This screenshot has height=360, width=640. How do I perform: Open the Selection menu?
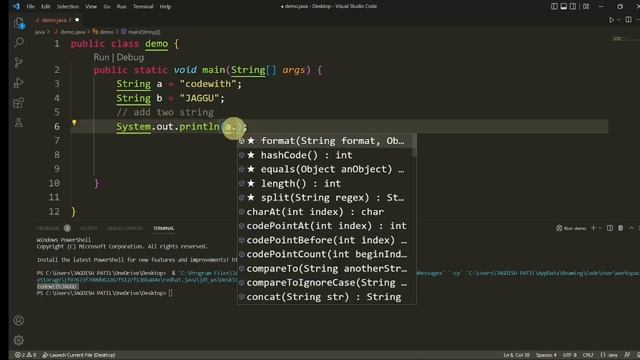tap(68, 7)
